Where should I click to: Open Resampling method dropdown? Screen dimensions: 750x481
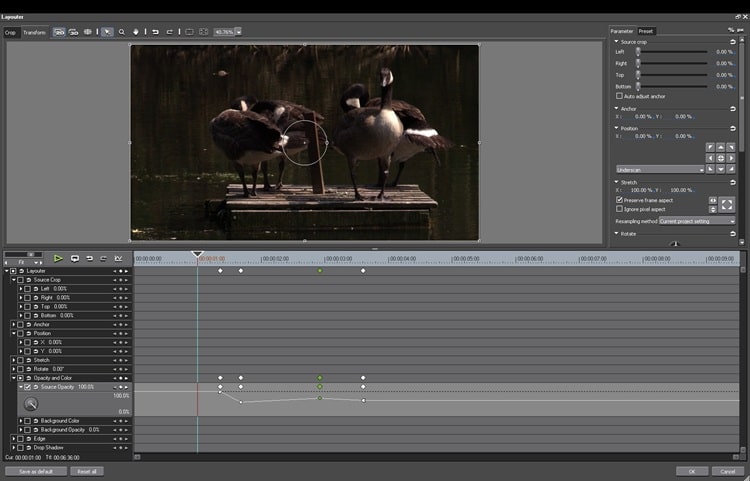coord(697,221)
